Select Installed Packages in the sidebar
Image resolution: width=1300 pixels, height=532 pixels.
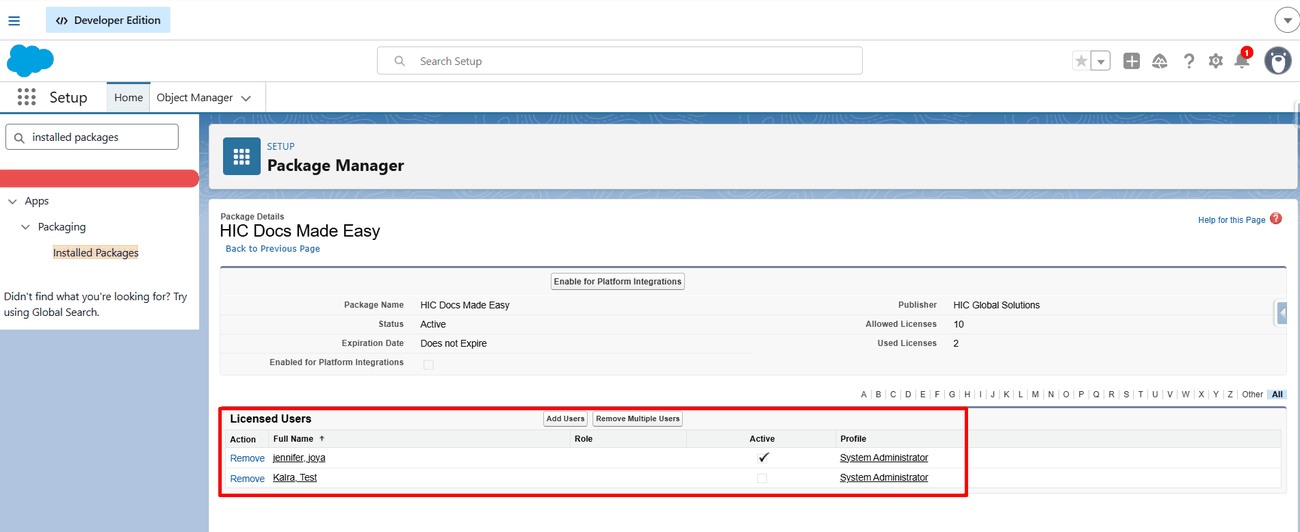pos(96,253)
